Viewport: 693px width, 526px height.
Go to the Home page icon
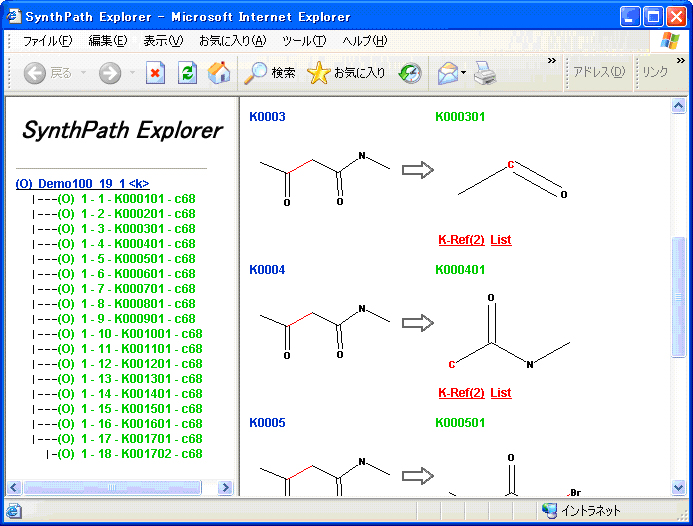[219, 73]
